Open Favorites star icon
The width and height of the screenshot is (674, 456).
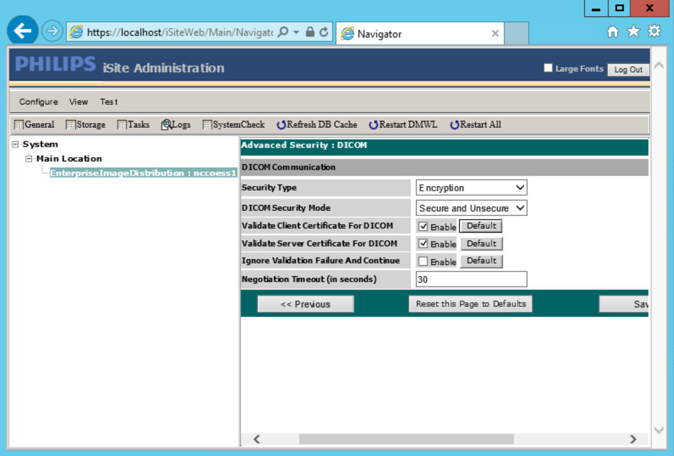point(634,31)
